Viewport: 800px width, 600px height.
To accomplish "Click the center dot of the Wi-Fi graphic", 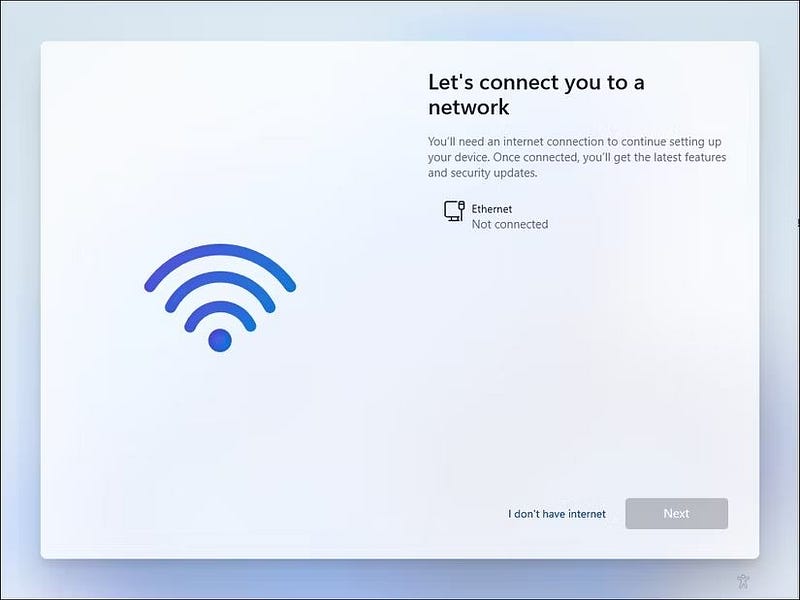I will (x=220, y=340).
